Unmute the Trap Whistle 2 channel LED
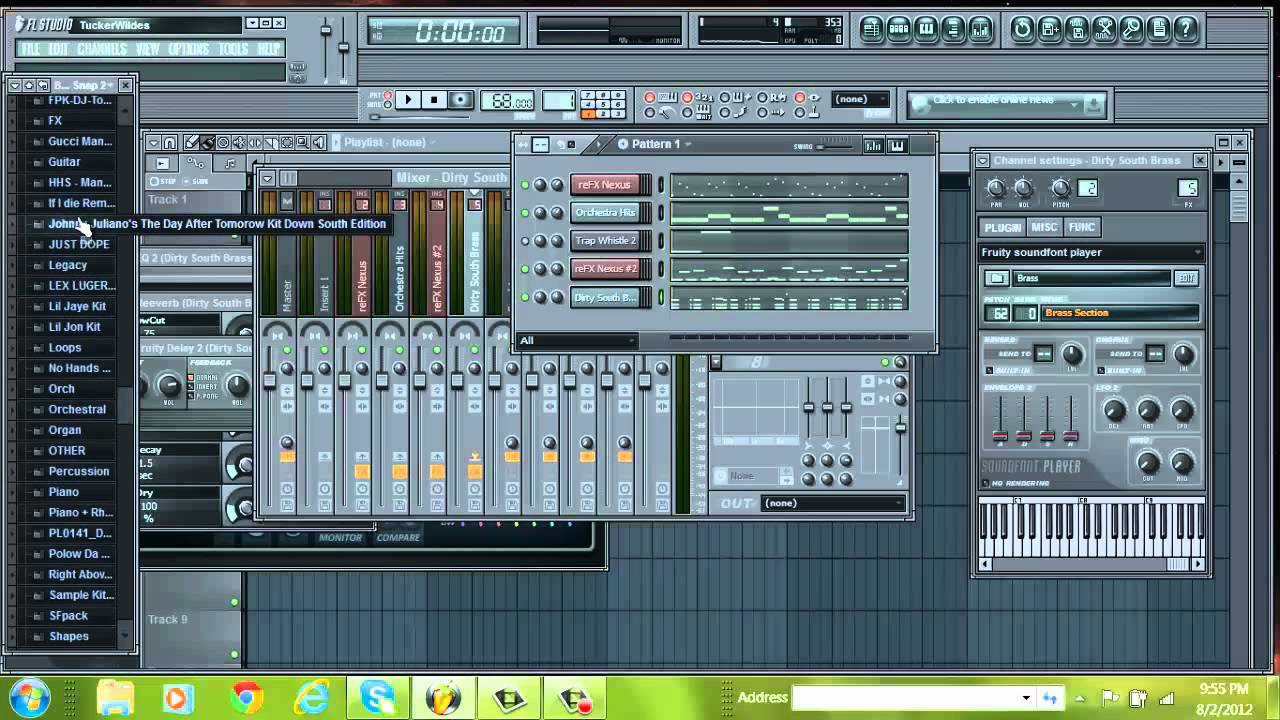The height and width of the screenshot is (720, 1280). pyautogui.click(x=525, y=241)
